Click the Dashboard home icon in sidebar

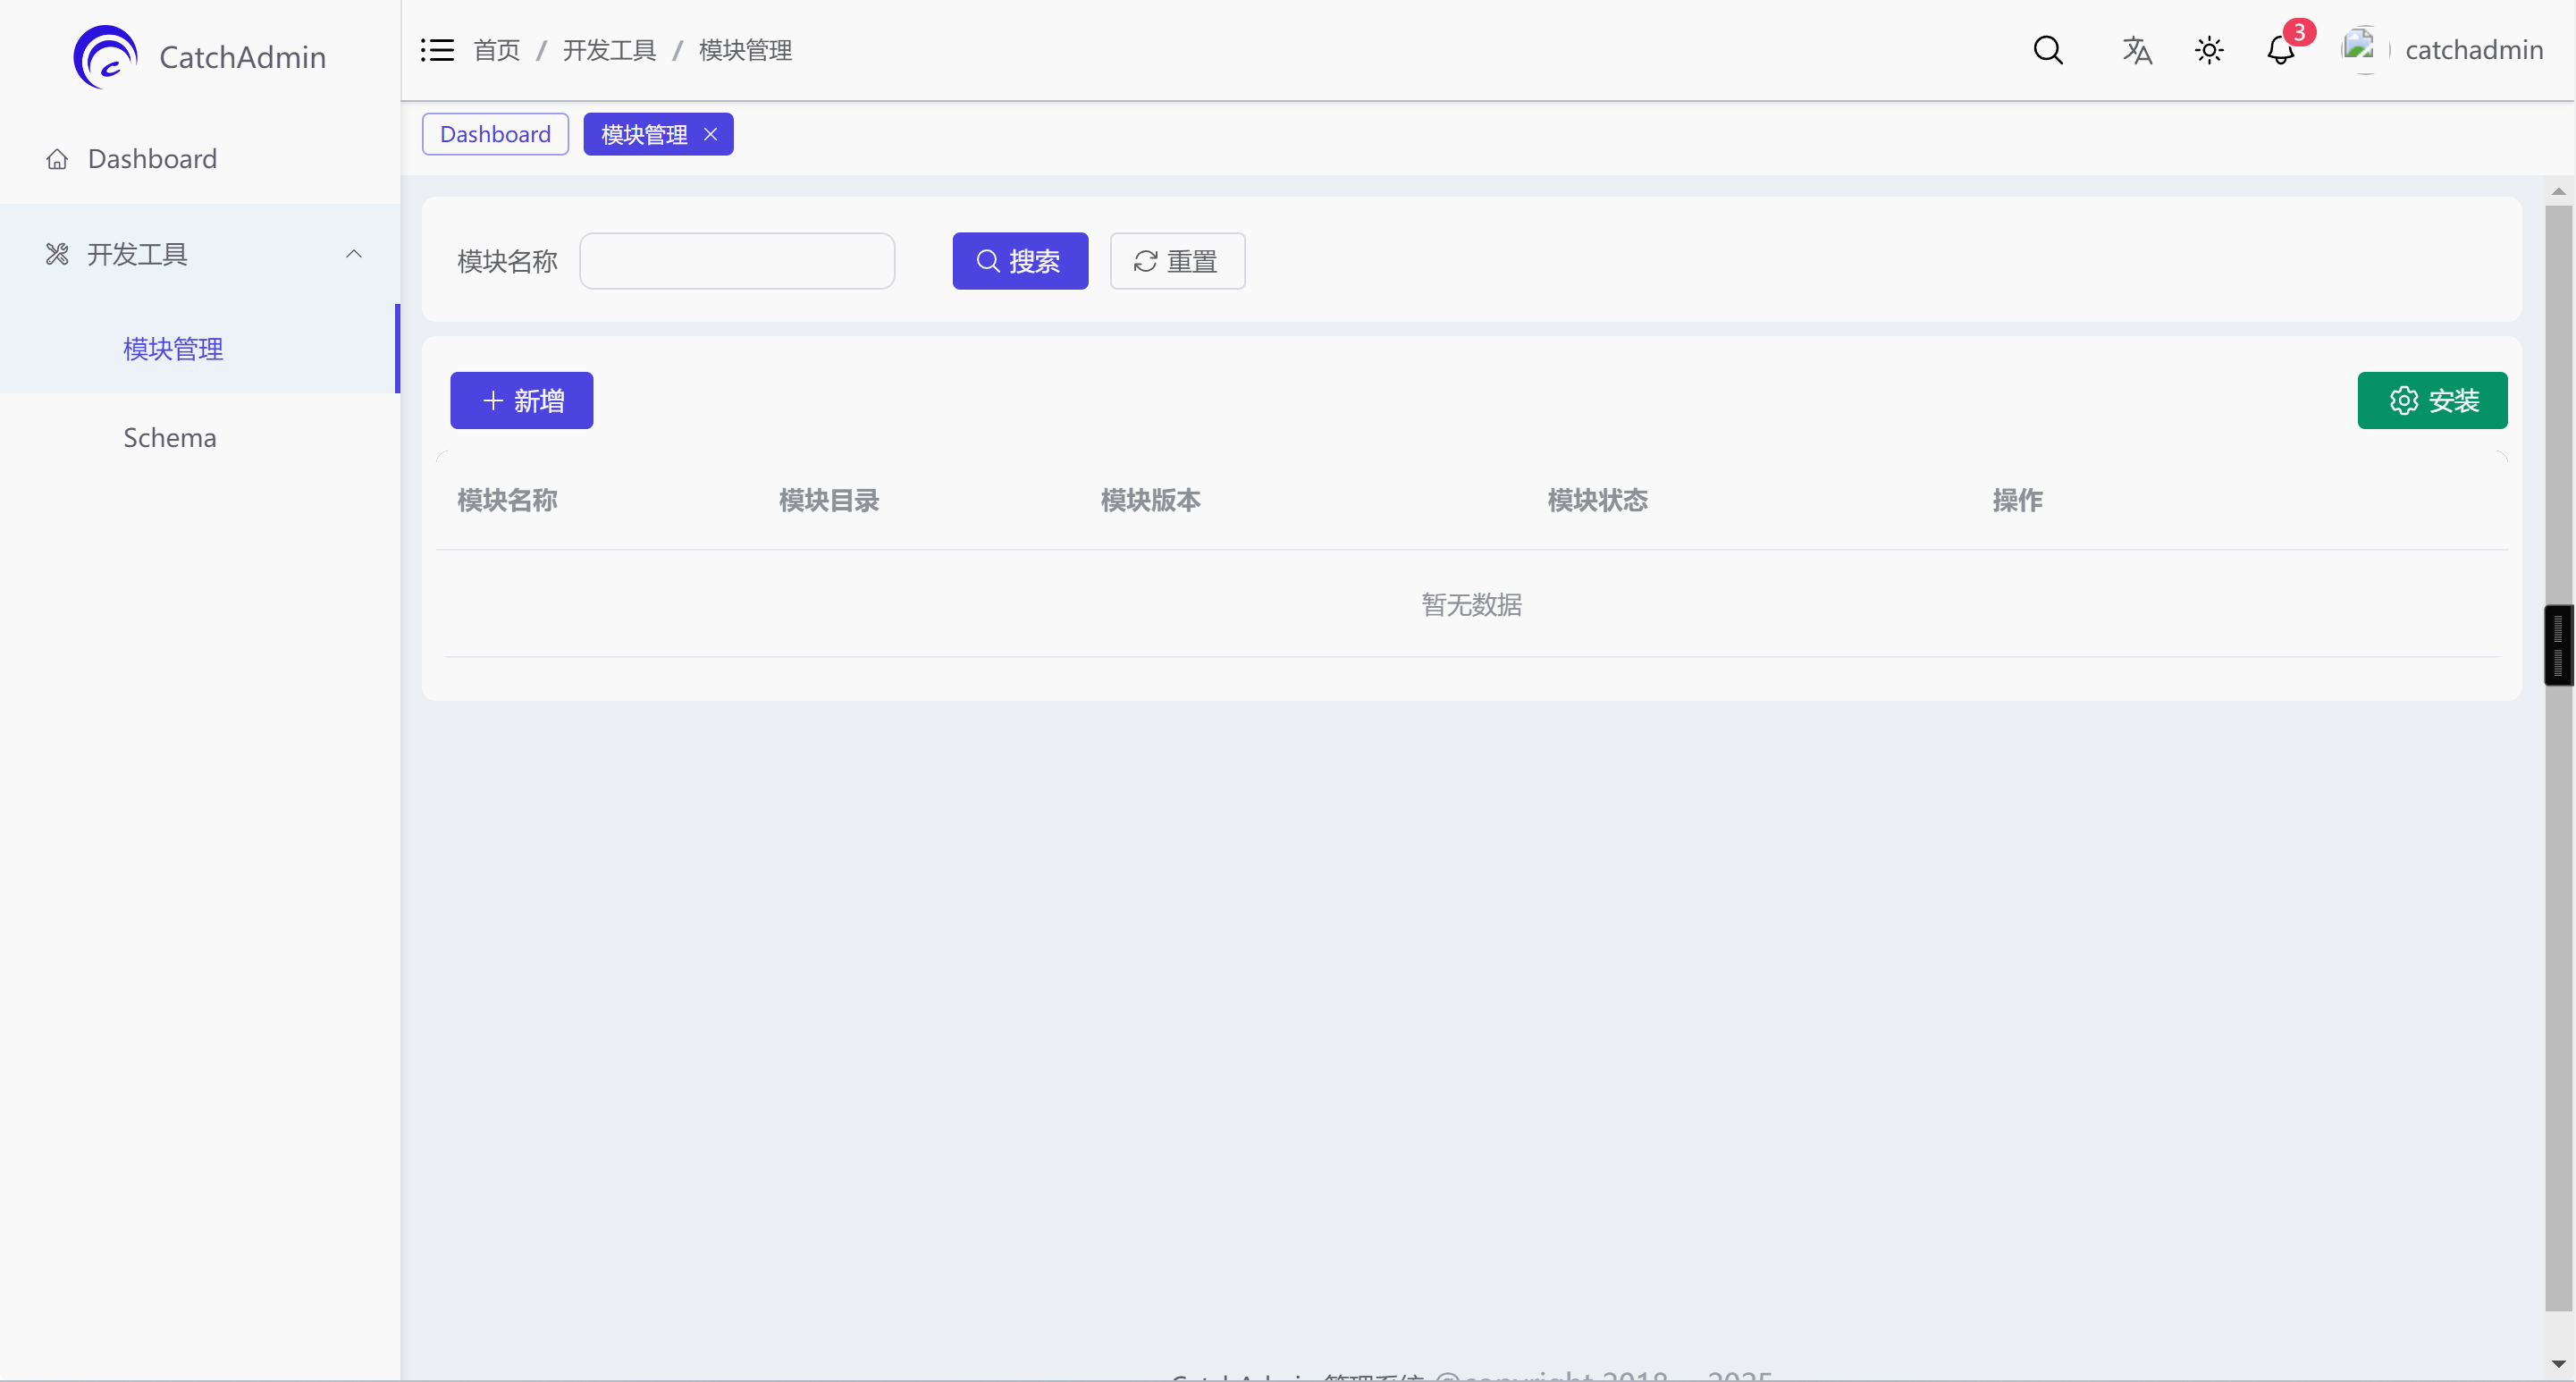(x=57, y=159)
